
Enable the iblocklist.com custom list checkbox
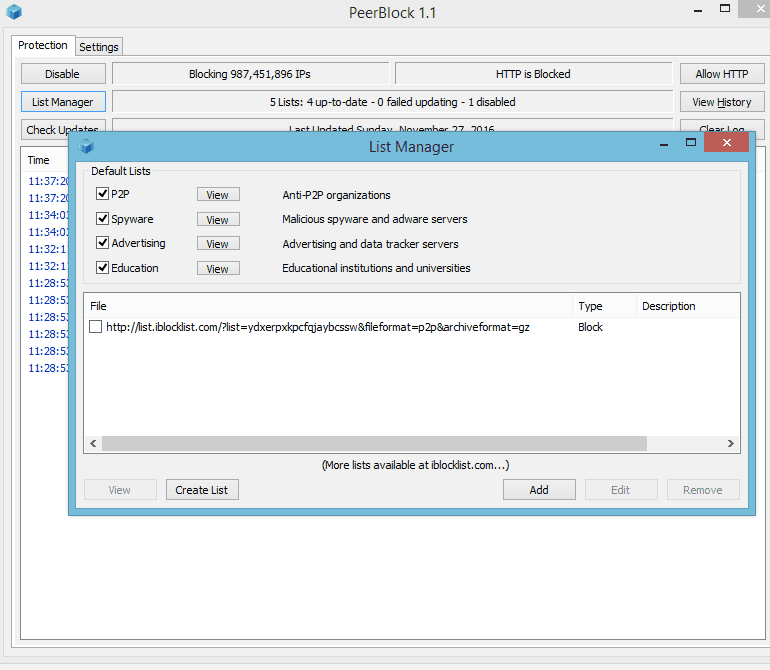(x=95, y=327)
